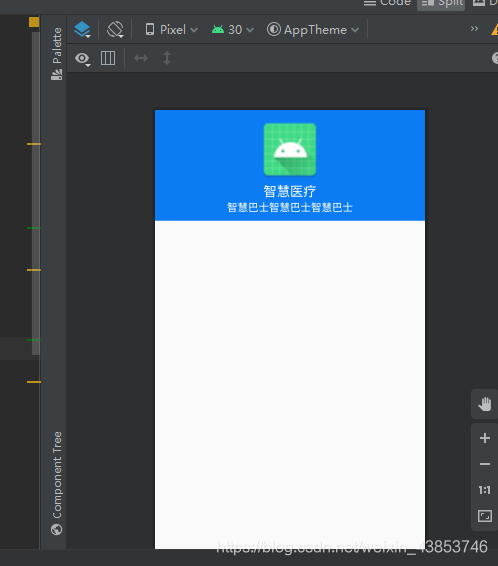Open the Design Surface layers selector

click(83, 30)
